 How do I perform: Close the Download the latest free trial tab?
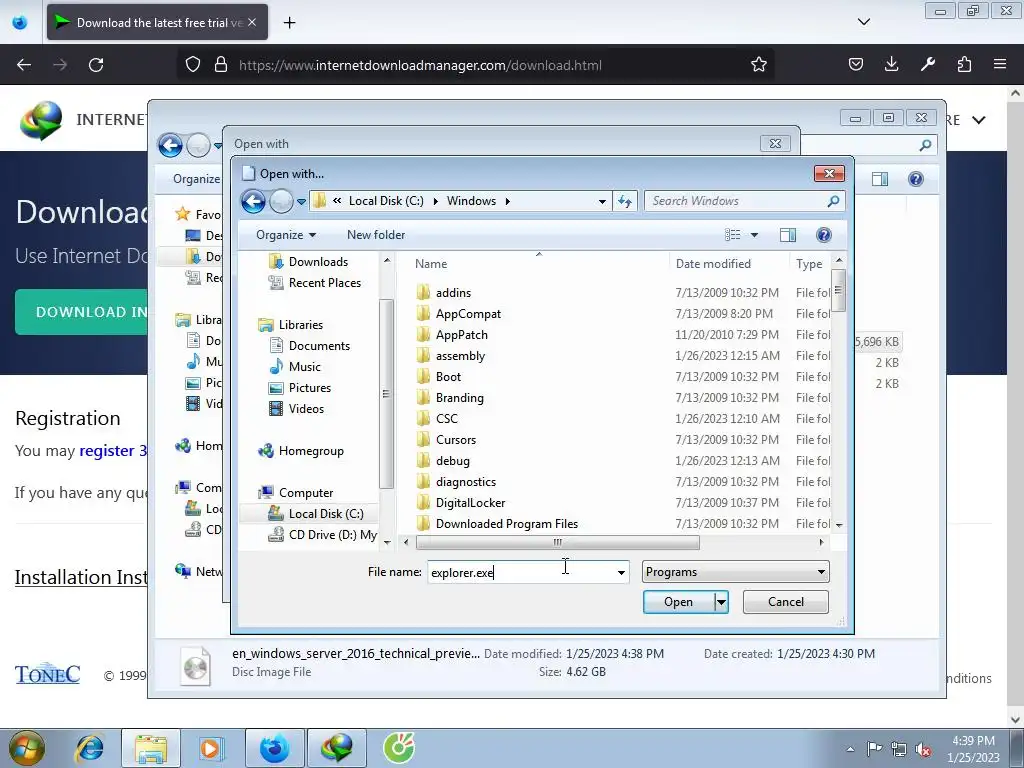pyautogui.click(x=252, y=22)
